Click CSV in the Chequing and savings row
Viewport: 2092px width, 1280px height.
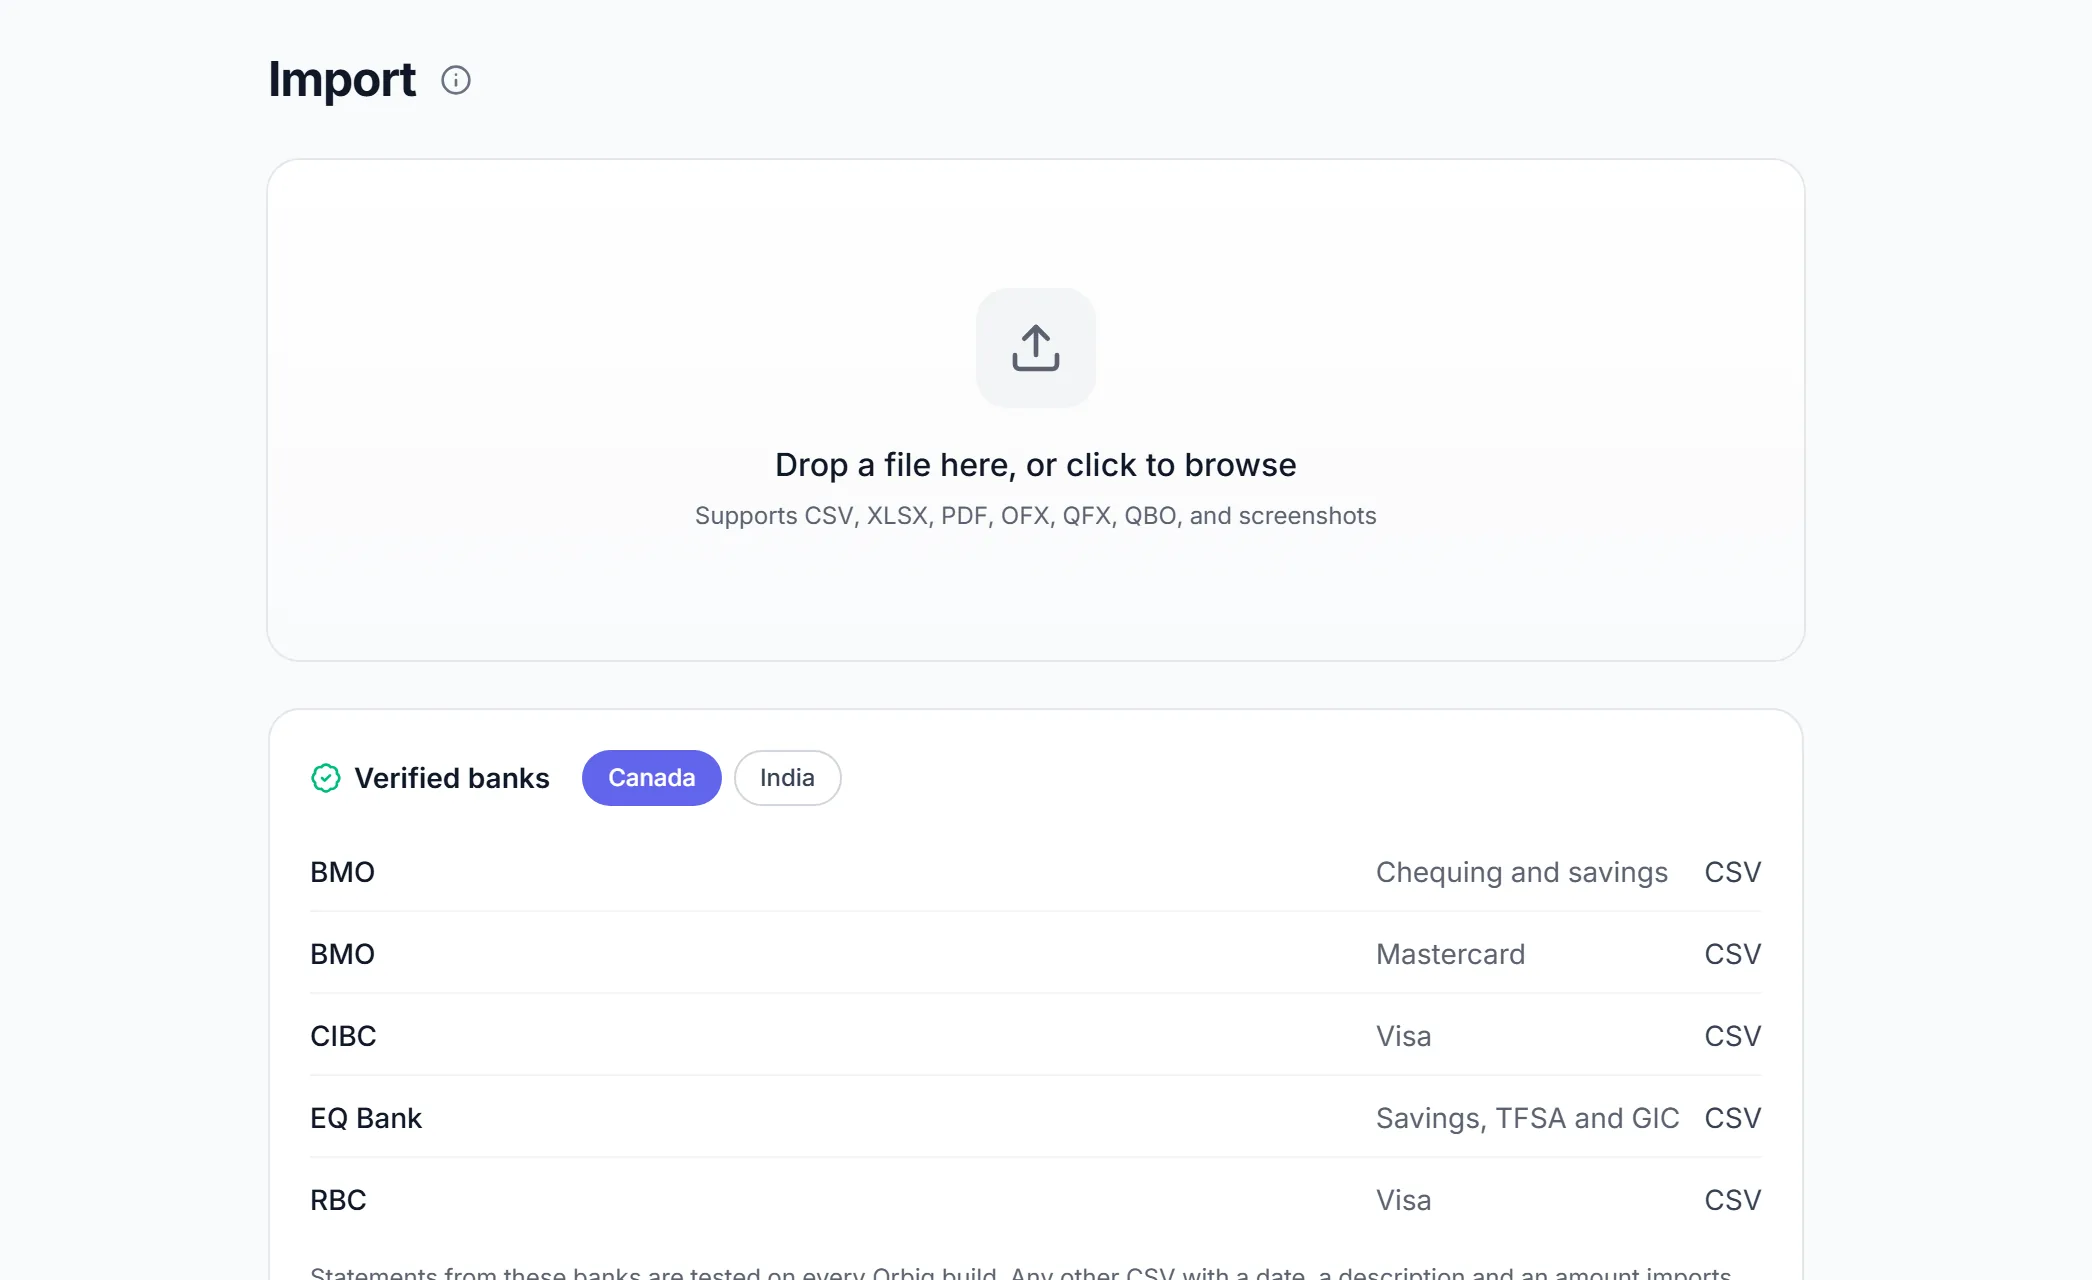(x=1733, y=872)
